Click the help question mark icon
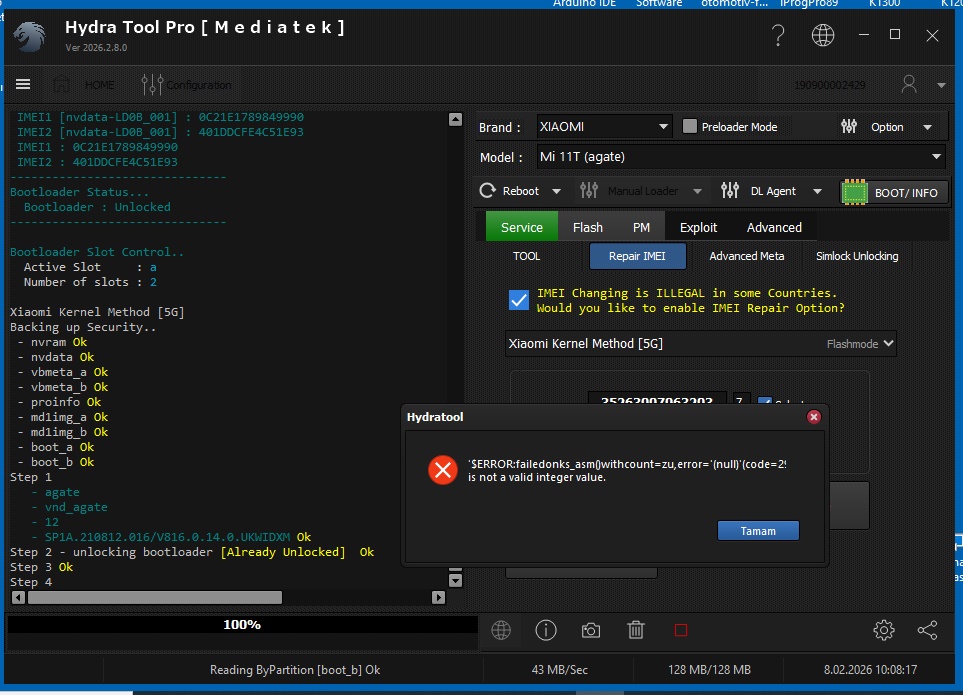 coord(778,35)
